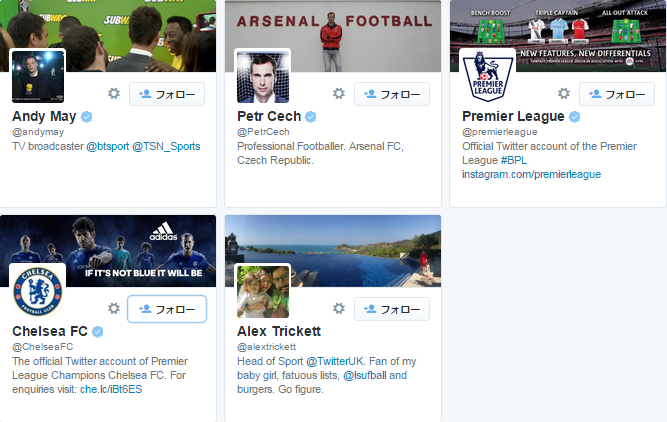Open gear menu on Chelsea FC card
Screen dimensions: 667x422
pos(114,309)
